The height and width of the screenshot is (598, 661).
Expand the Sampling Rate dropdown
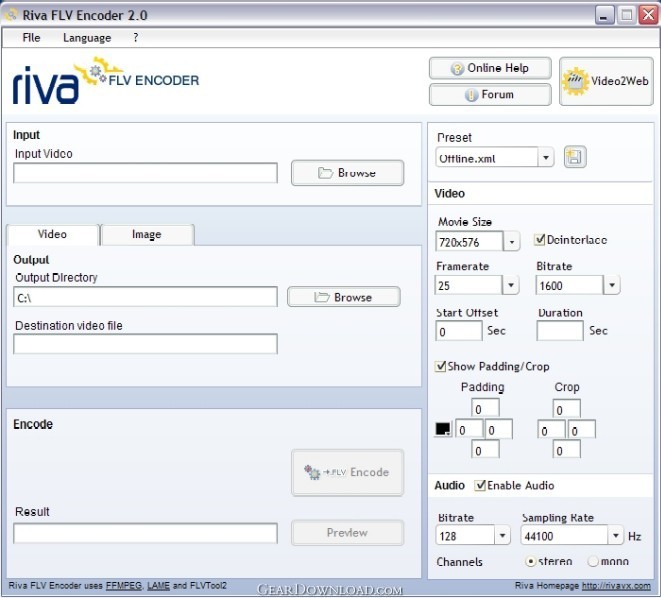pos(615,536)
